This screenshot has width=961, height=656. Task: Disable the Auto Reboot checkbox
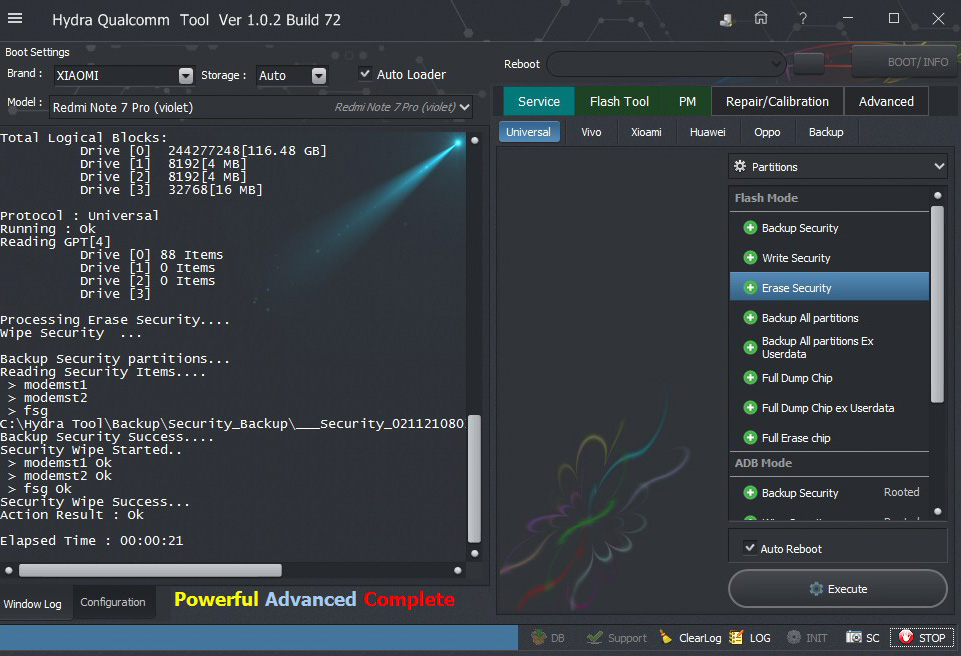pyautogui.click(x=750, y=548)
